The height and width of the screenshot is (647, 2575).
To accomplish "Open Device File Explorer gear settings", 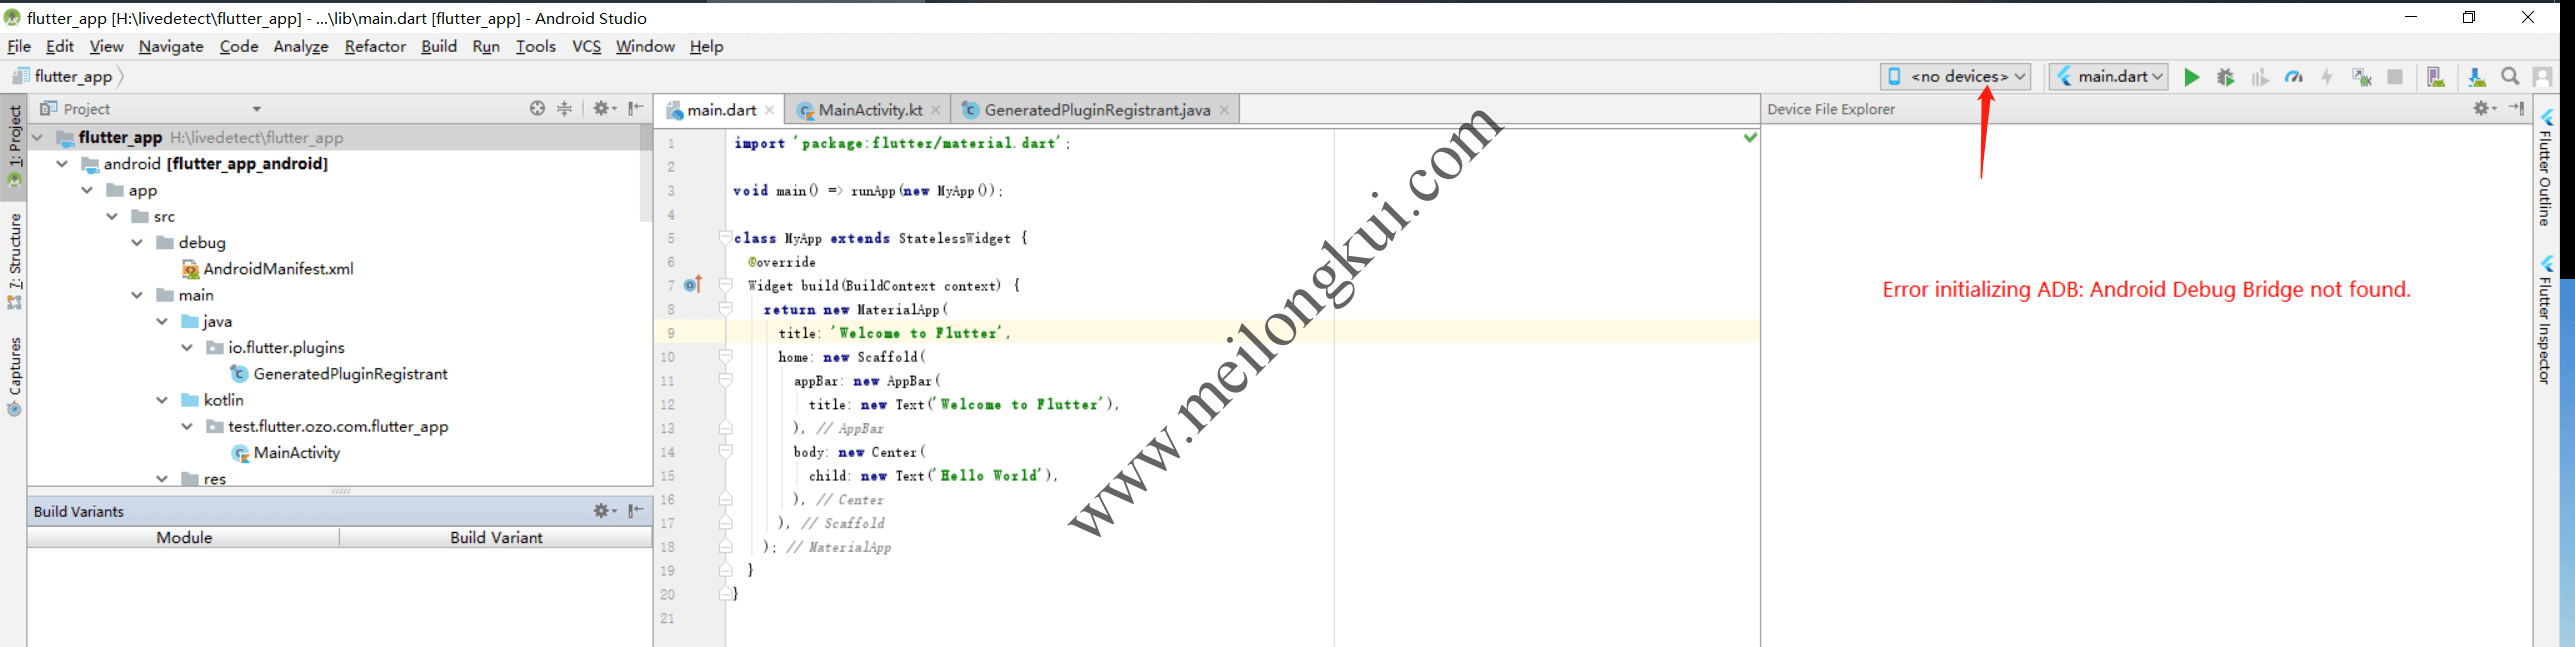I will (x=2485, y=108).
